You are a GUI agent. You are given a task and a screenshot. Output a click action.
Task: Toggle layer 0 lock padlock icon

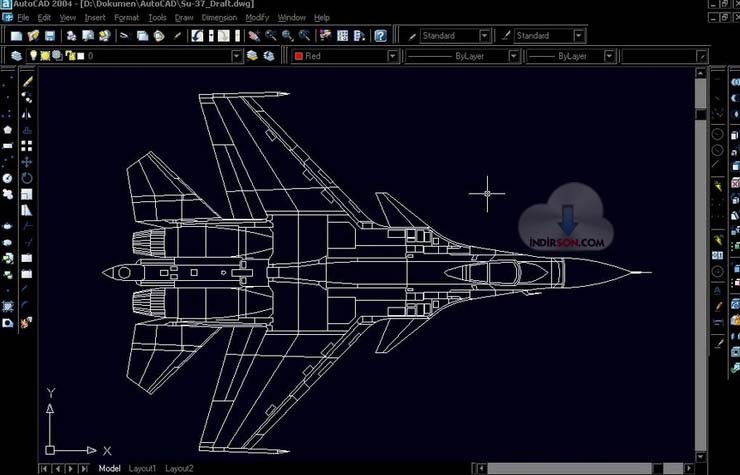coord(70,56)
